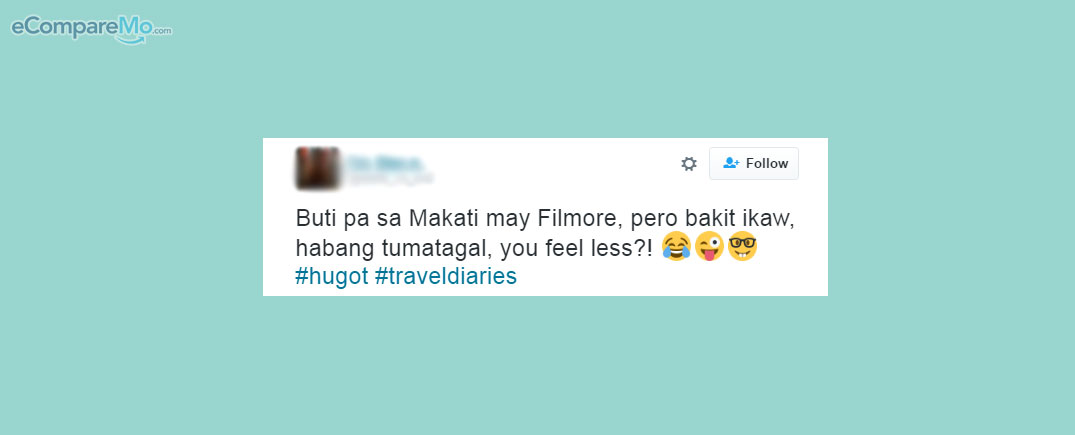The width and height of the screenshot is (1075, 435).
Task: Click the phrase "habang tumatagal" in tweet
Action: pos(389,248)
